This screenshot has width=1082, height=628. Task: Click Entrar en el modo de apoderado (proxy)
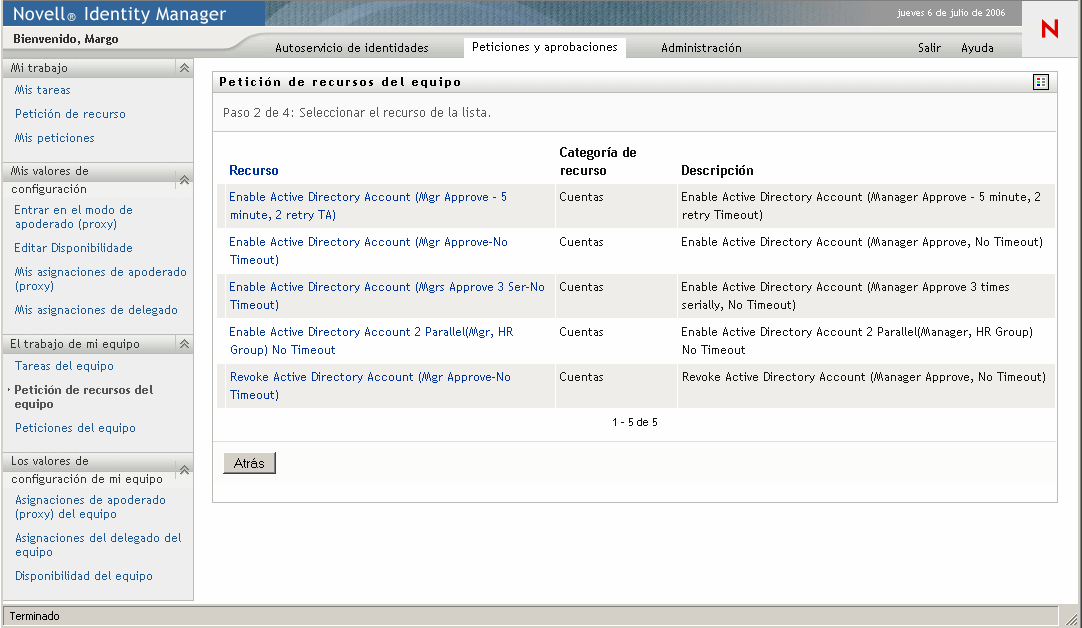[73, 217]
